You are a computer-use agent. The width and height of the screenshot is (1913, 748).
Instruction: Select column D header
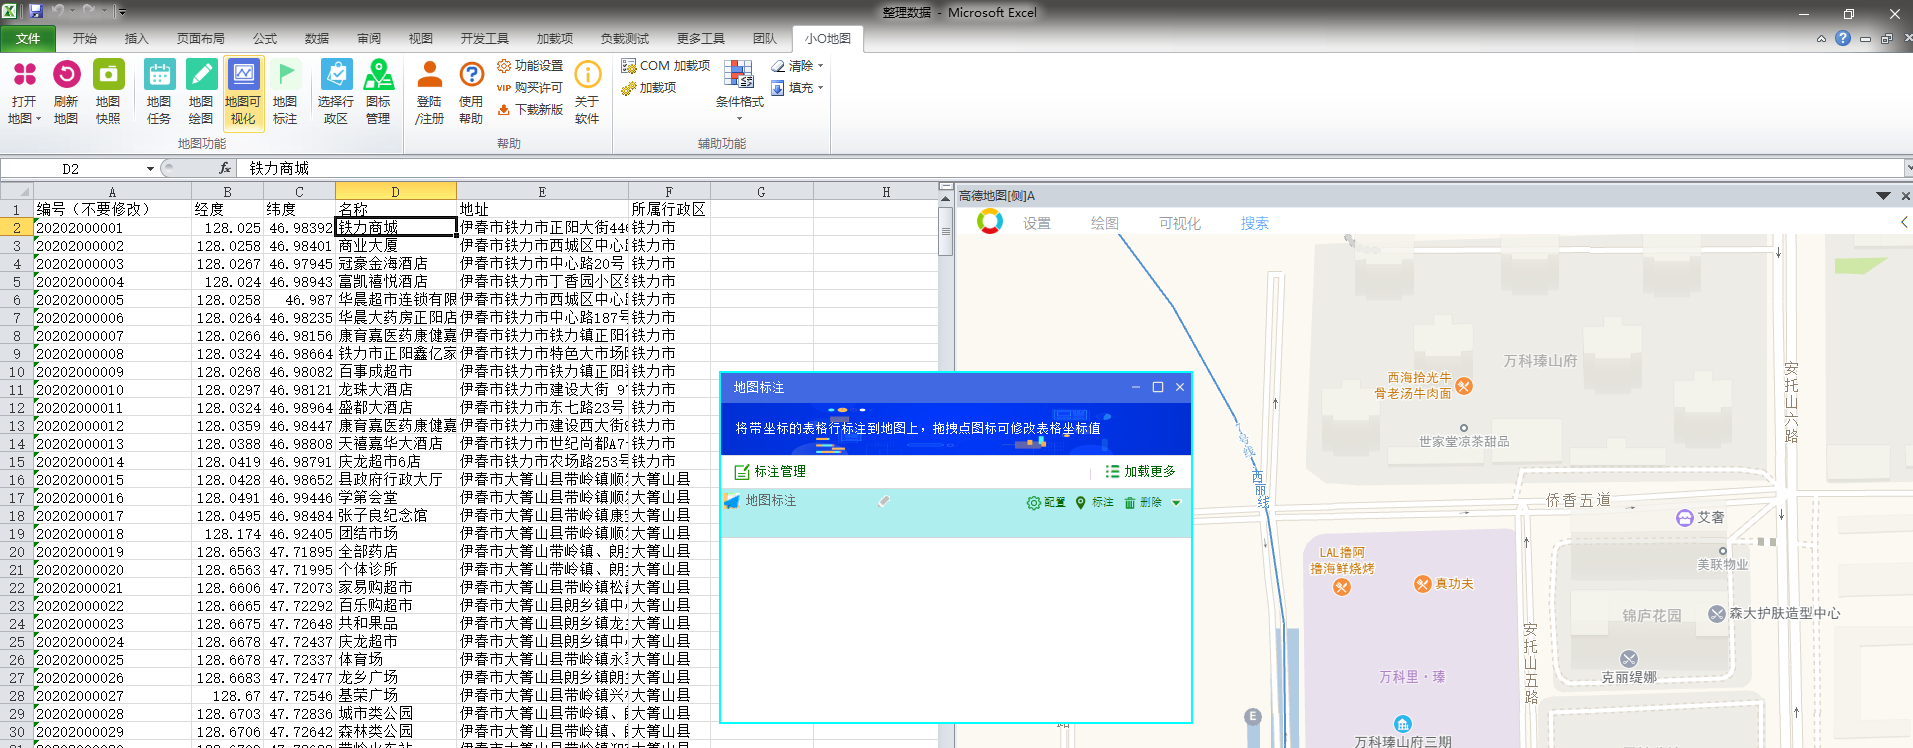tap(395, 191)
